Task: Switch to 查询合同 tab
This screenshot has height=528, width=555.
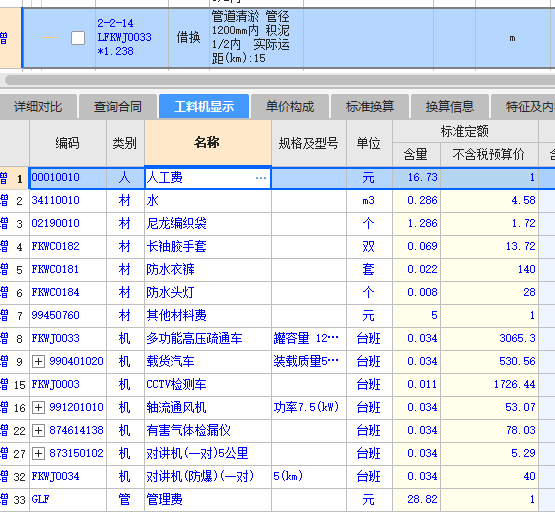Action: pos(118,107)
